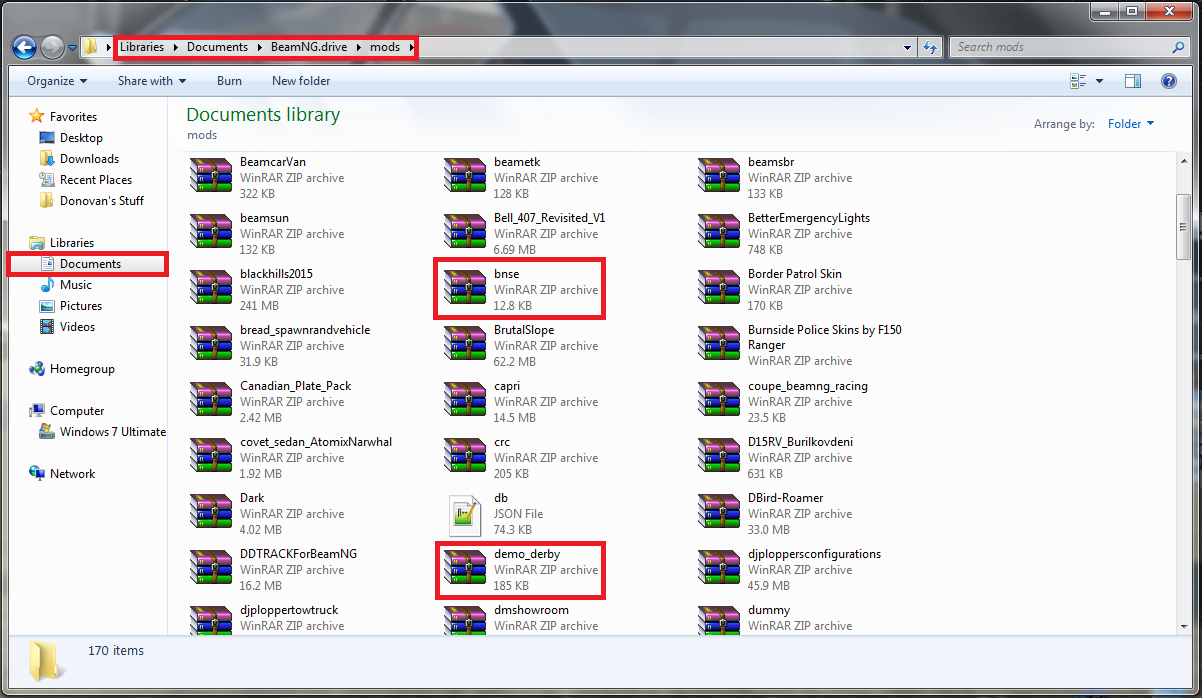1202x698 pixels.
Task: Open Pictures library in navigation pane
Action: click(x=81, y=306)
